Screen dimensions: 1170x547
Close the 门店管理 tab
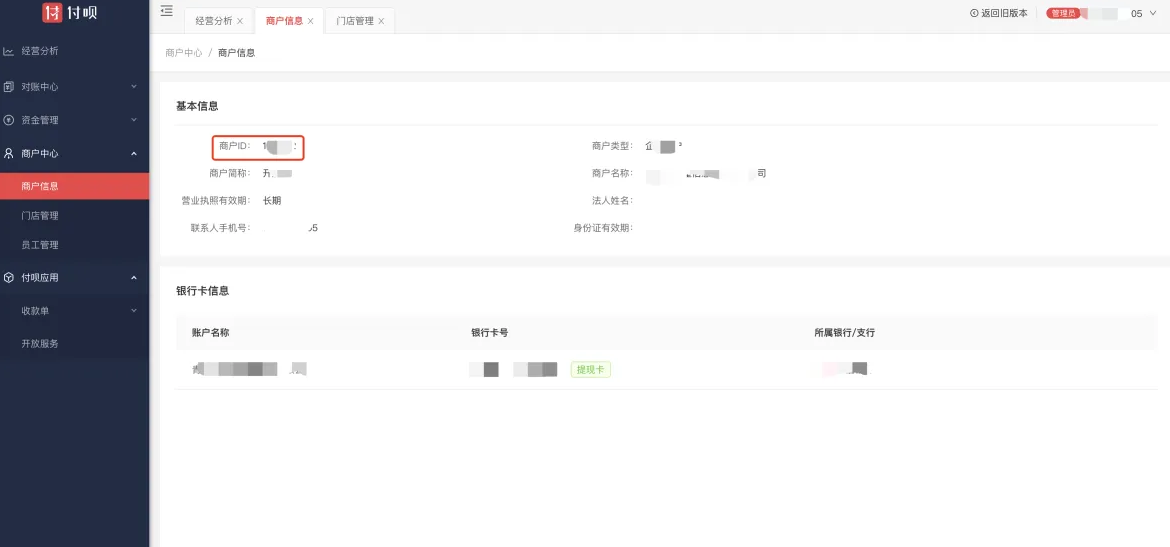[381, 21]
